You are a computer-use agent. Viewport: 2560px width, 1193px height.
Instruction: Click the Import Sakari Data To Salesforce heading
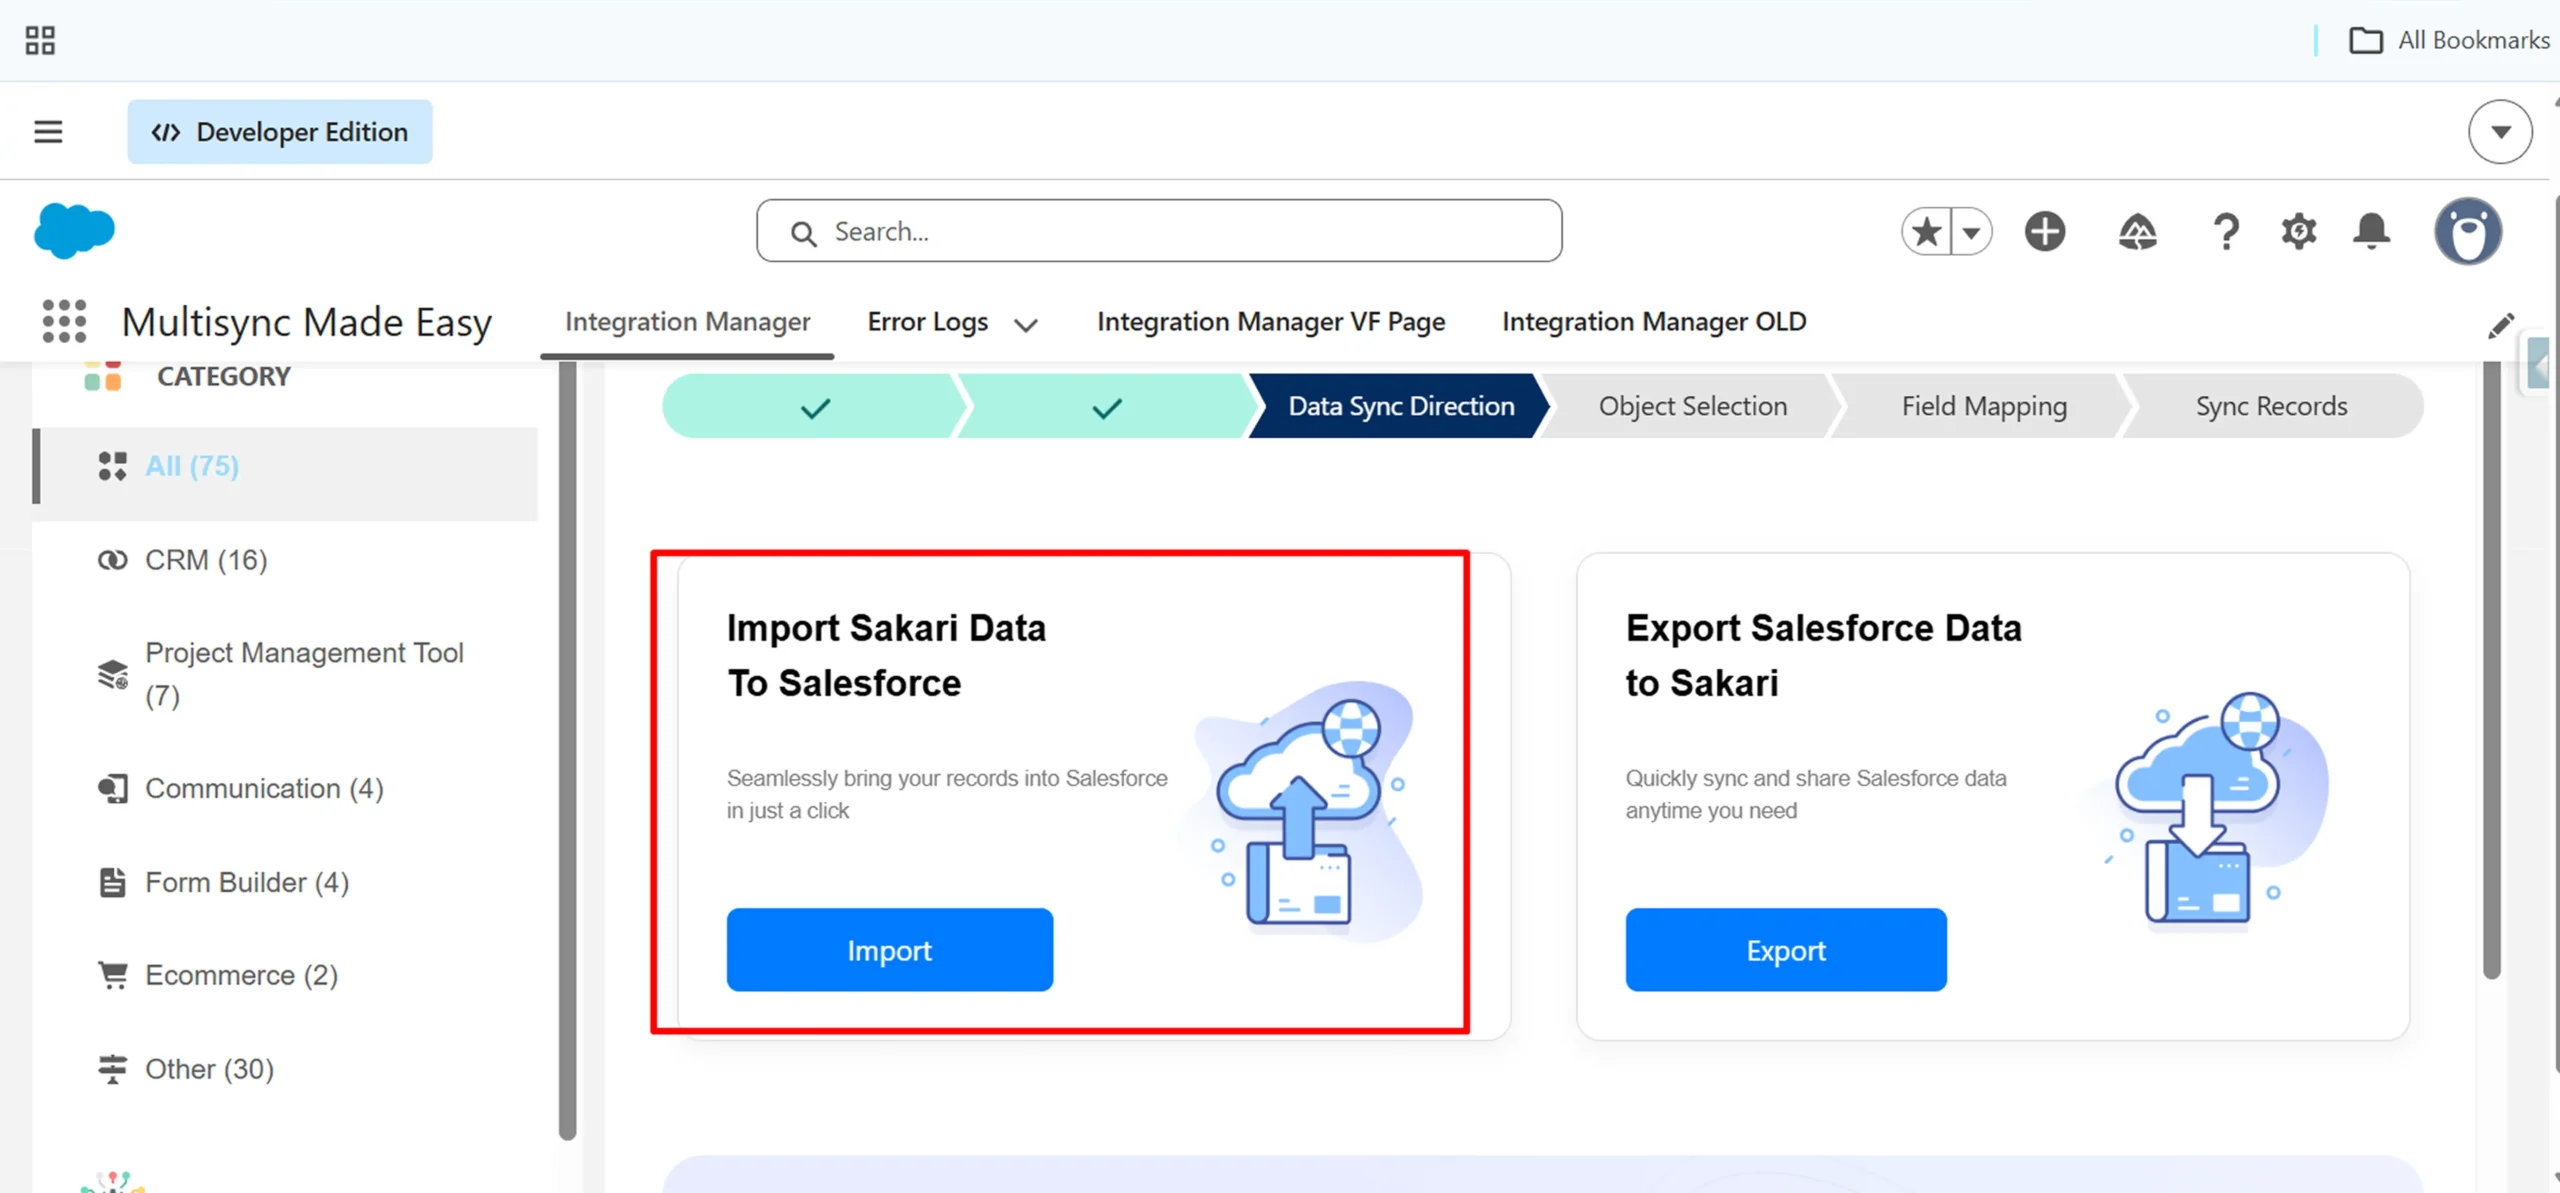tap(886, 655)
